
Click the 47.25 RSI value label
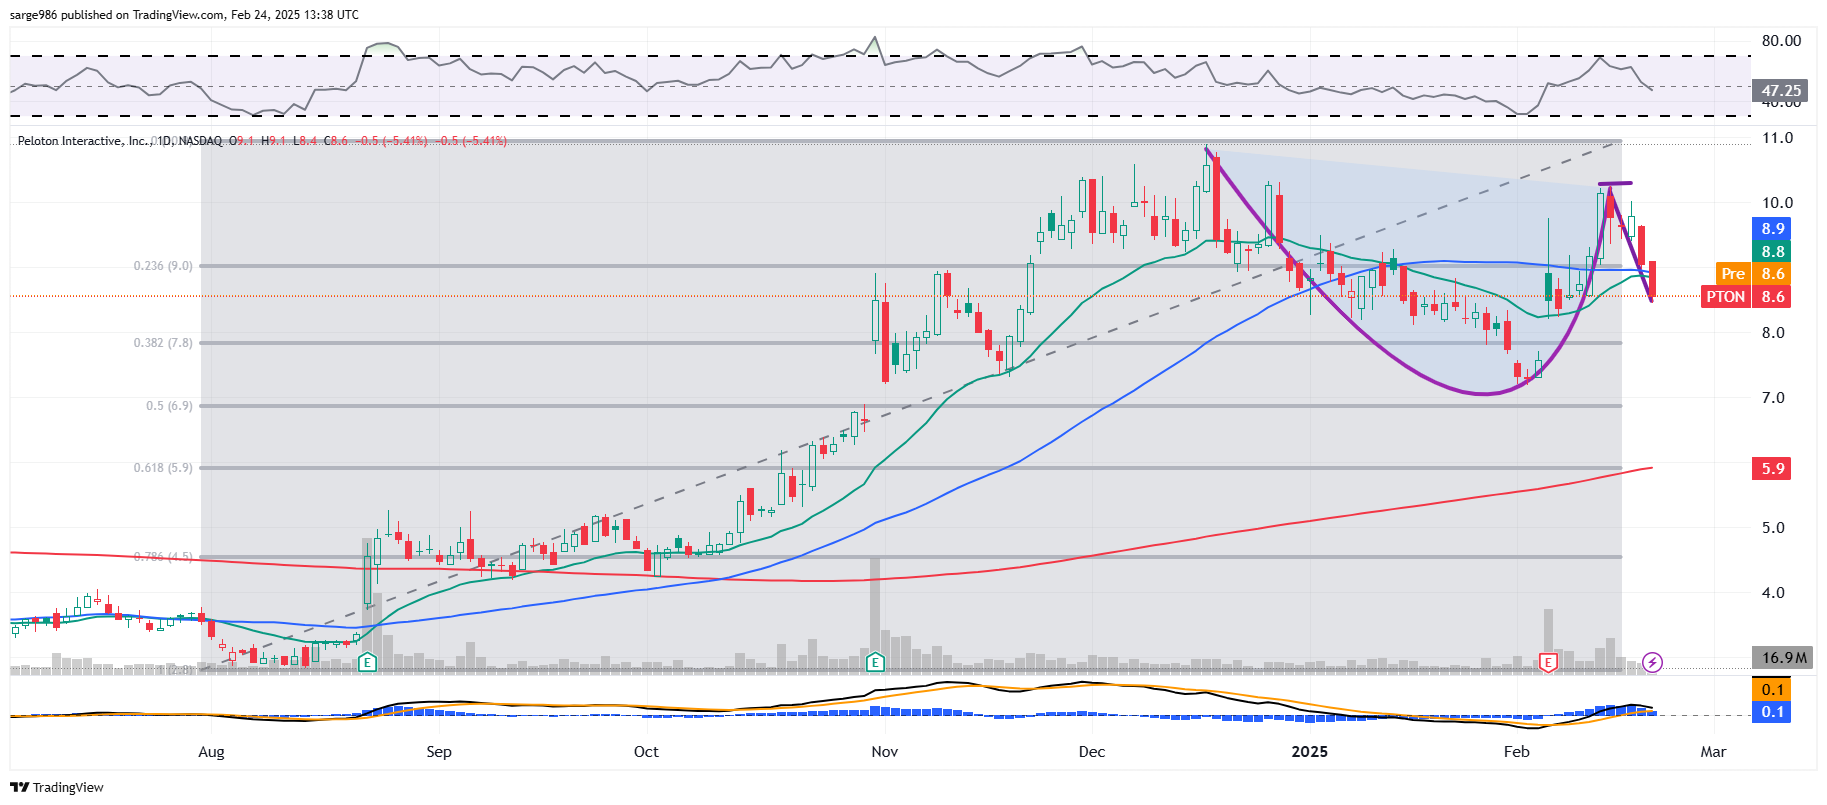[x=1781, y=91]
